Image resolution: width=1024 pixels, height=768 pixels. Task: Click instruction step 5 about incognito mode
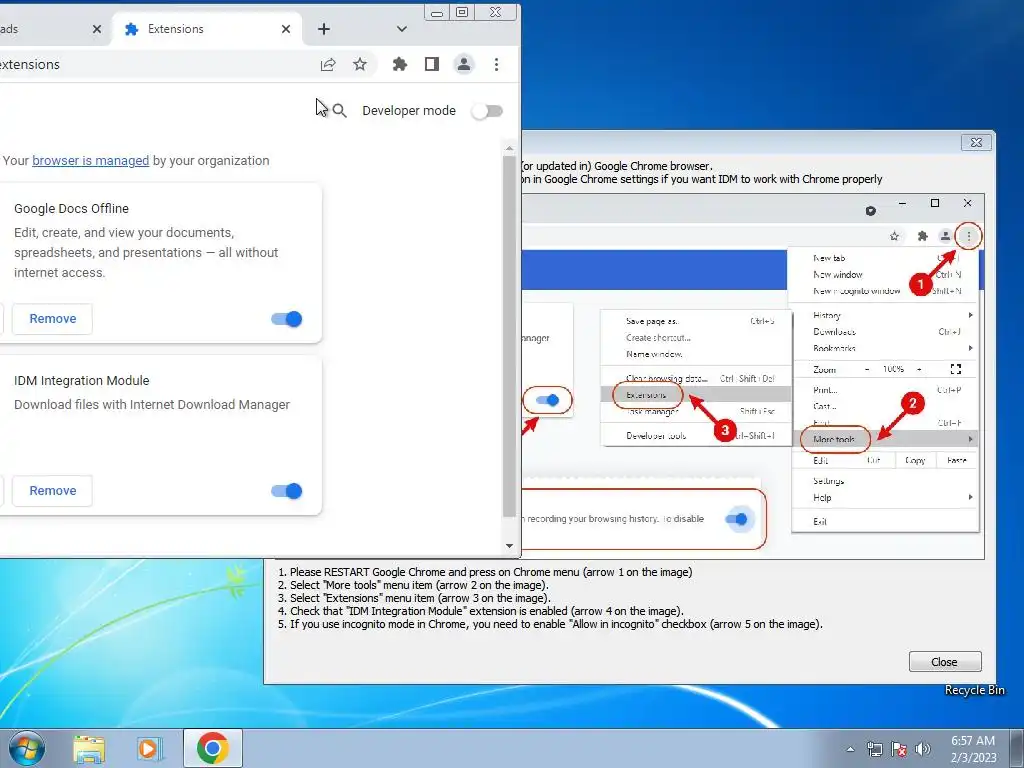(550, 624)
